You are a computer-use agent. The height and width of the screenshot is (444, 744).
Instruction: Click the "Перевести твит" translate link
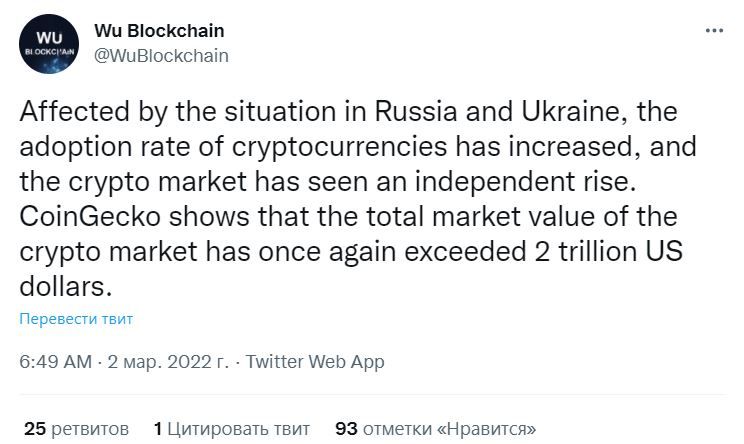[75, 319]
